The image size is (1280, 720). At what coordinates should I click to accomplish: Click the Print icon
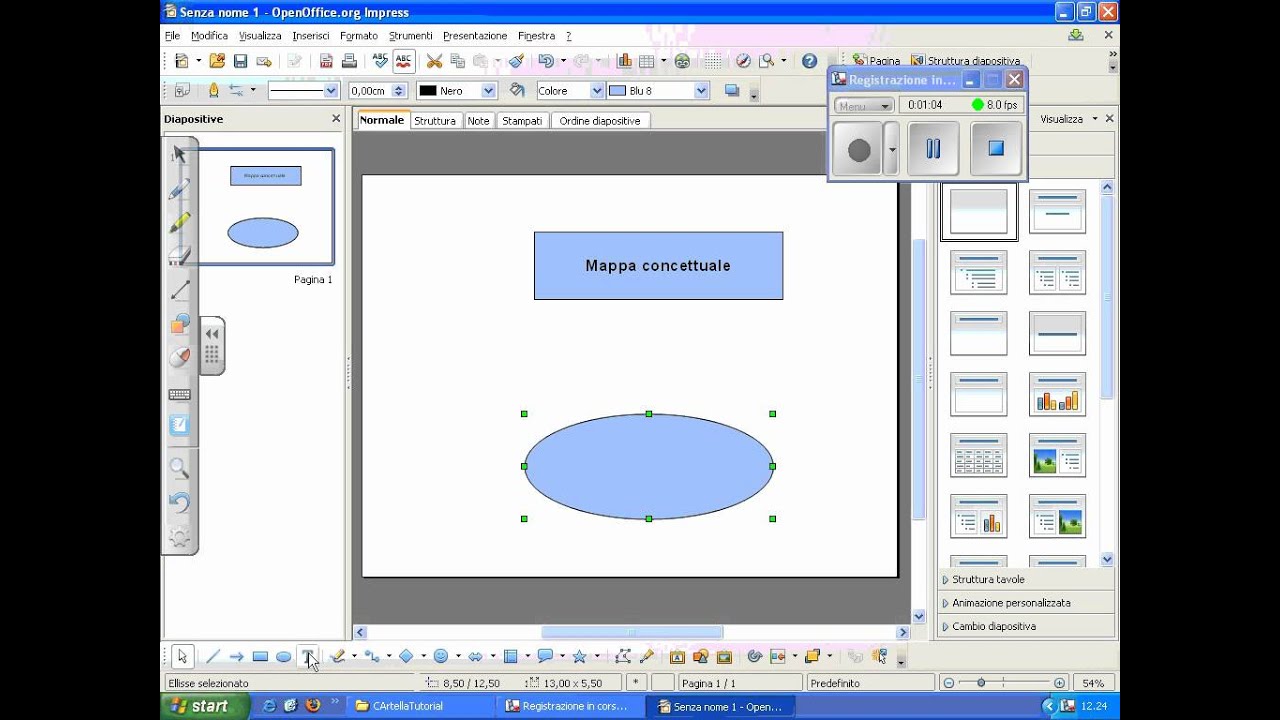pyautogui.click(x=349, y=61)
